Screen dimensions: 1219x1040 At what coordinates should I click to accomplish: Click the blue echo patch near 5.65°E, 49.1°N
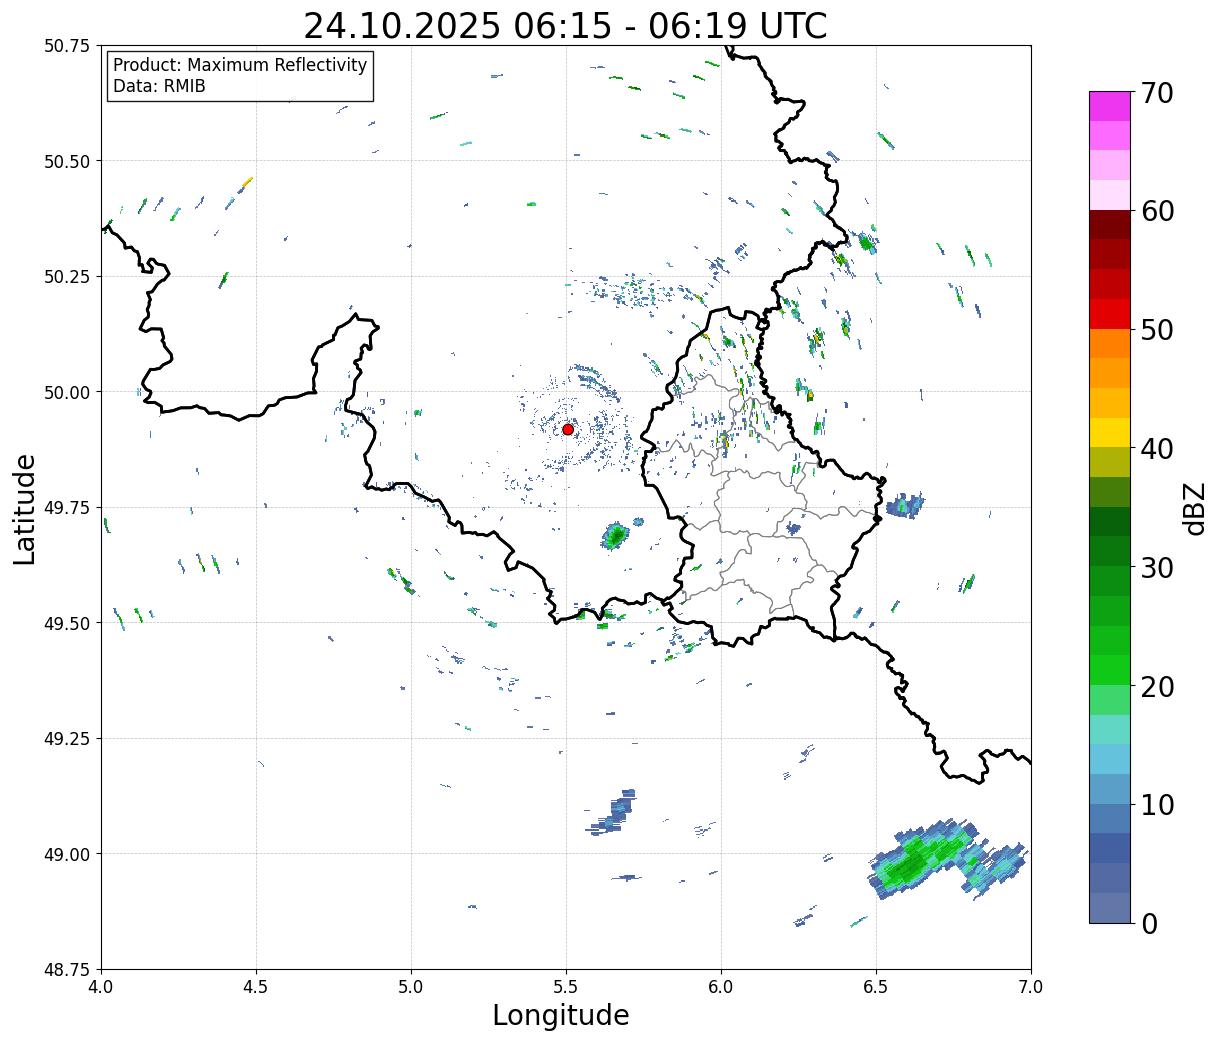pyautogui.click(x=613, y=813)
